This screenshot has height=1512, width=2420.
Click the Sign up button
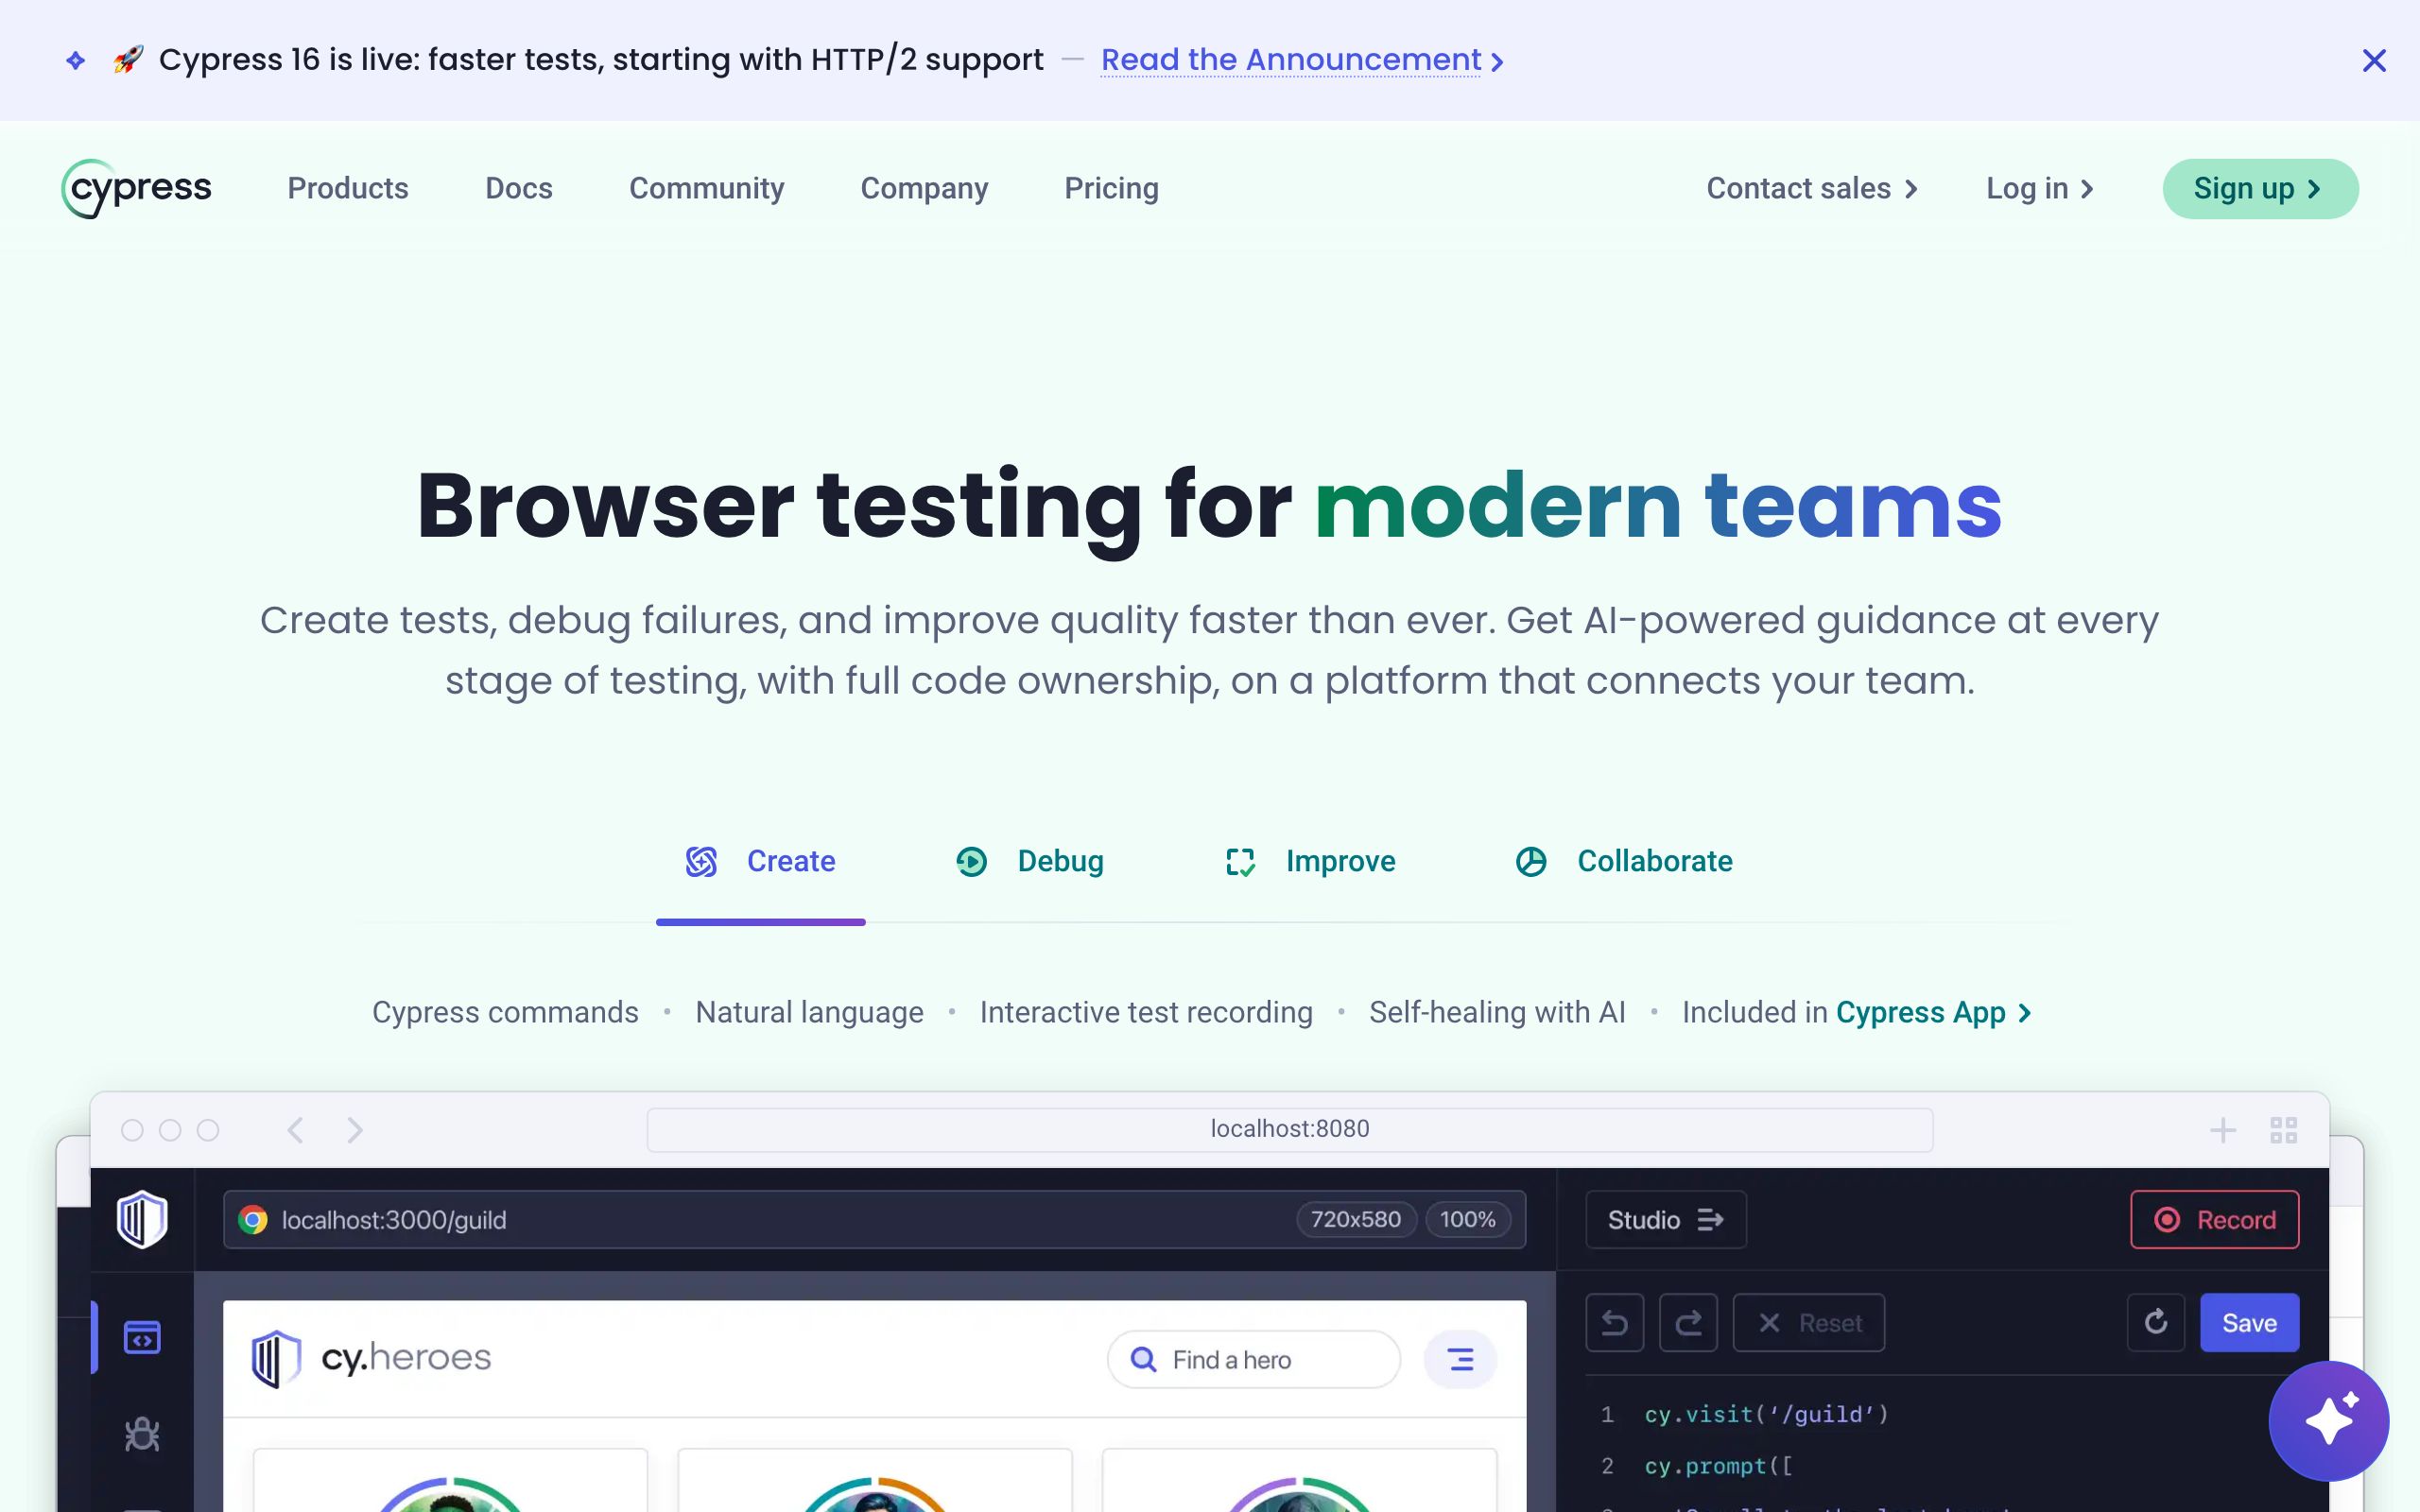2260,188
